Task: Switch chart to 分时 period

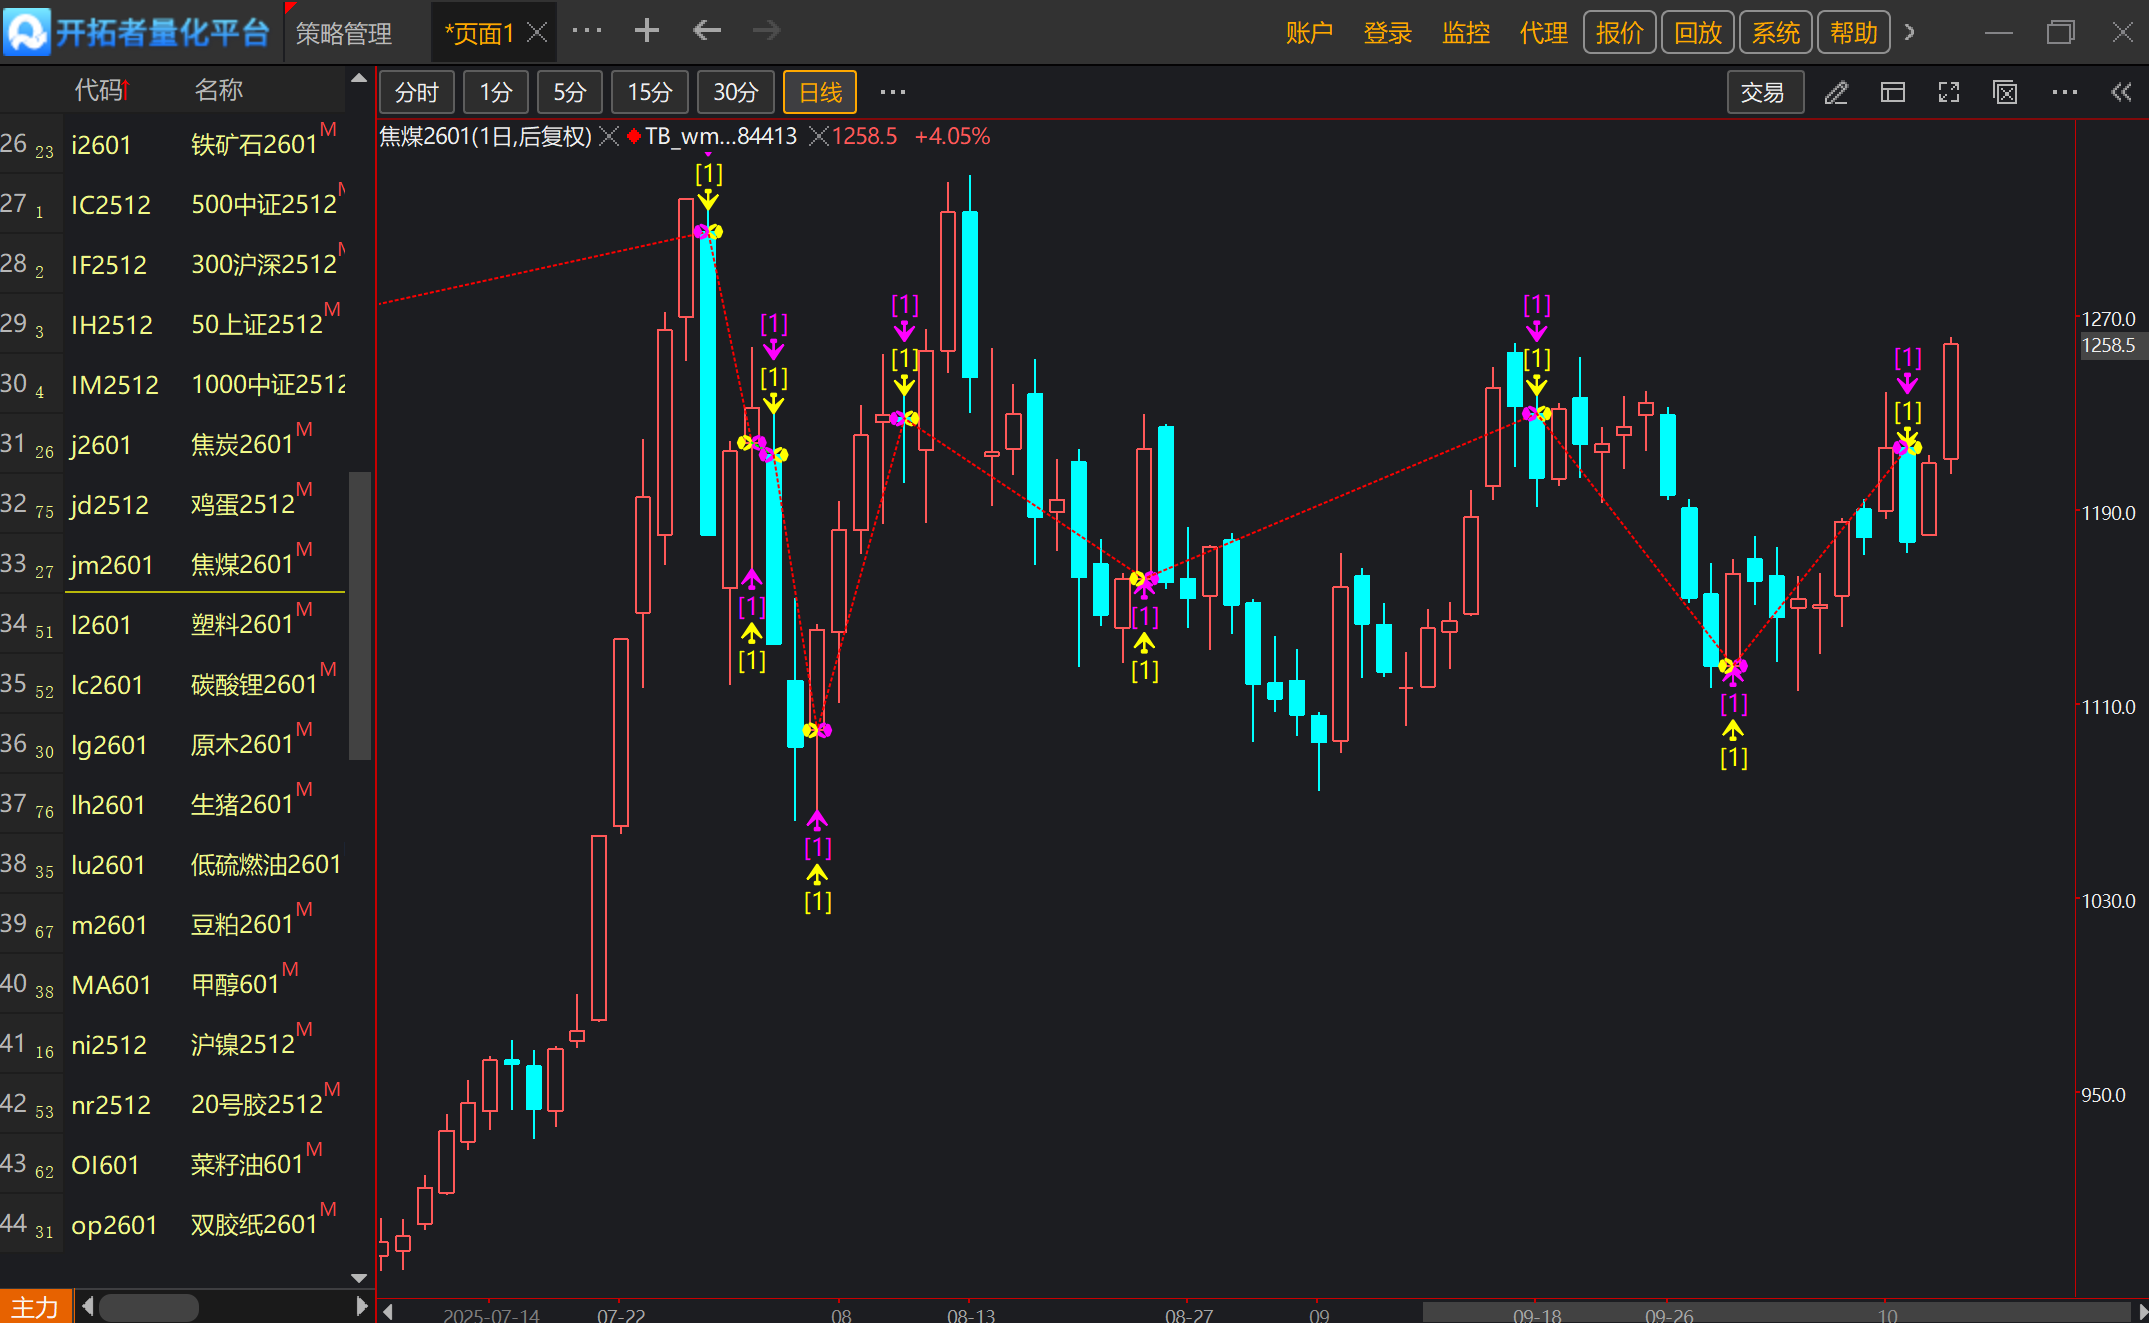Action: click(417, 93)
